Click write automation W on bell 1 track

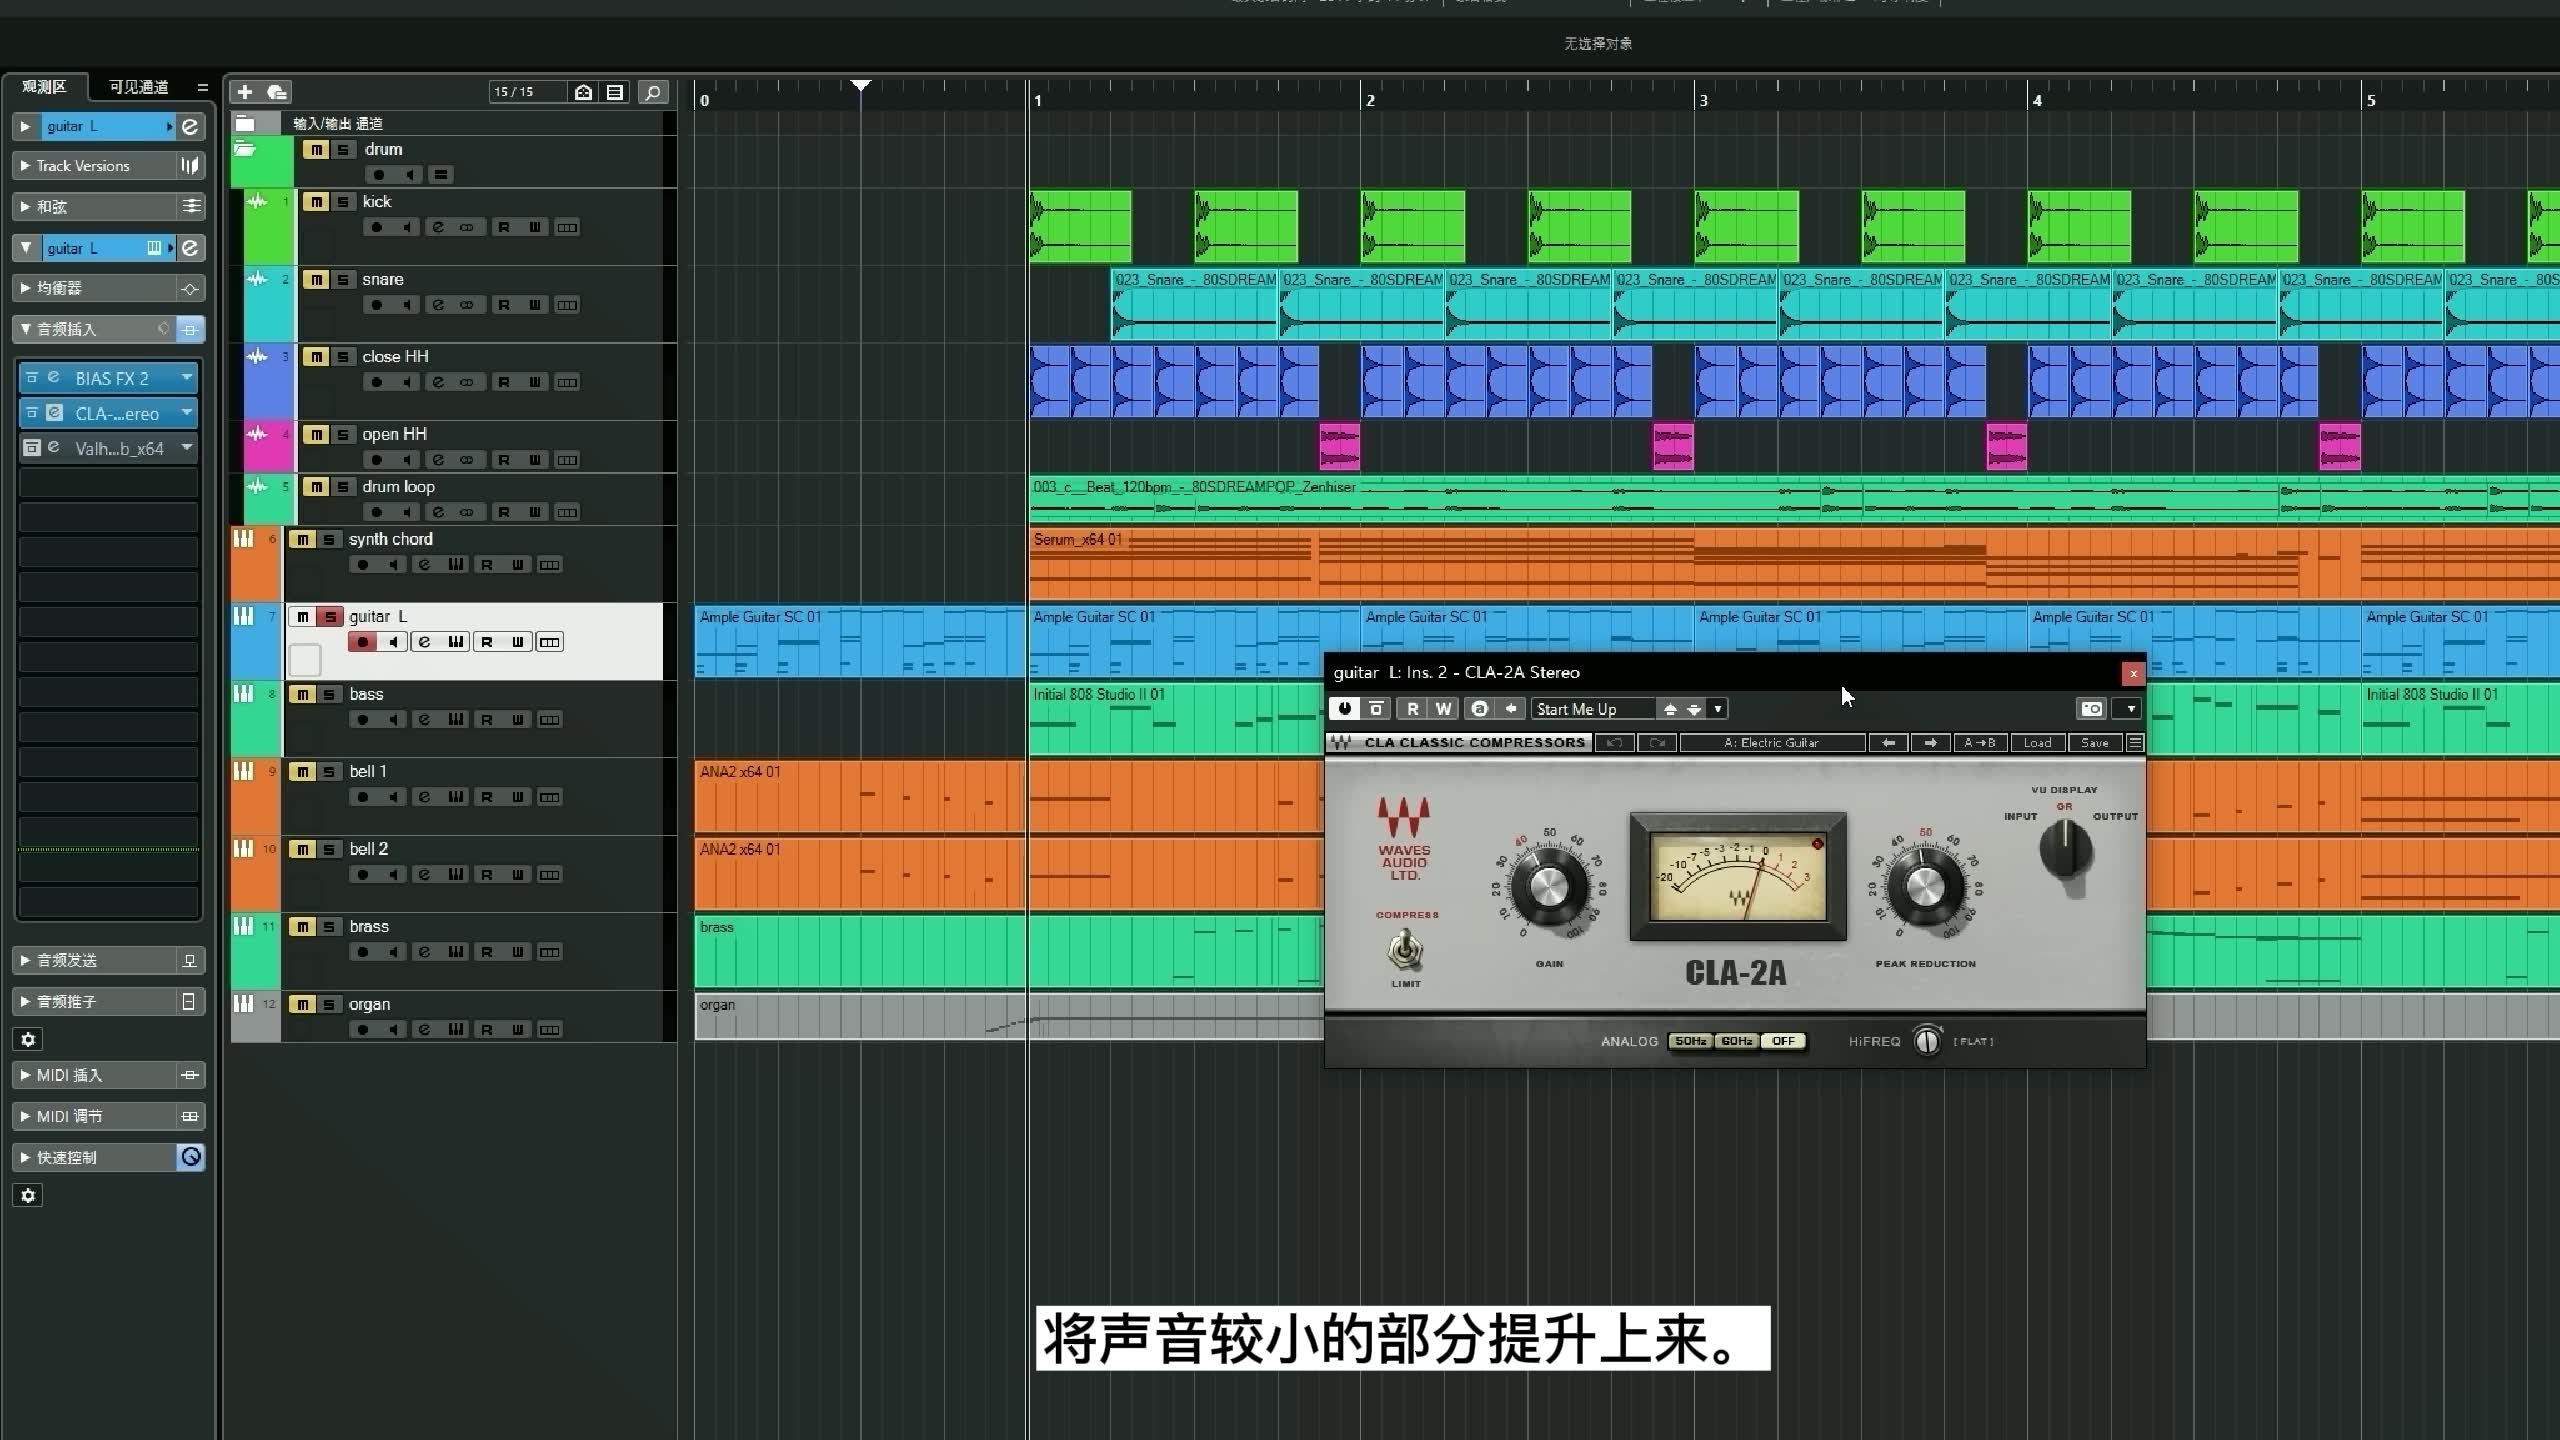pos(518,797)
